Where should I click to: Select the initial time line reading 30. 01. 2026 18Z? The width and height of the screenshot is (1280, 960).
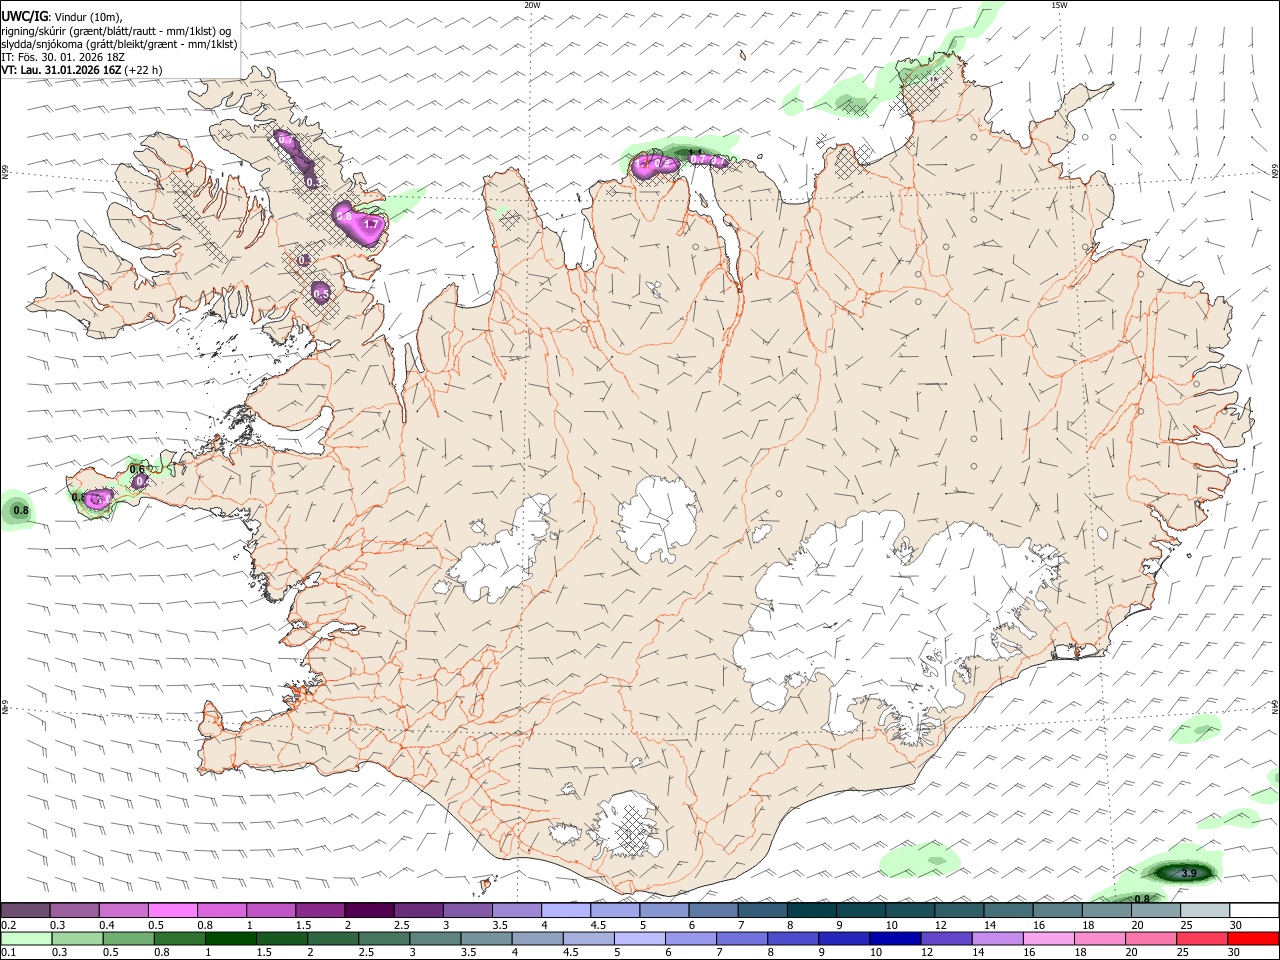63,57
